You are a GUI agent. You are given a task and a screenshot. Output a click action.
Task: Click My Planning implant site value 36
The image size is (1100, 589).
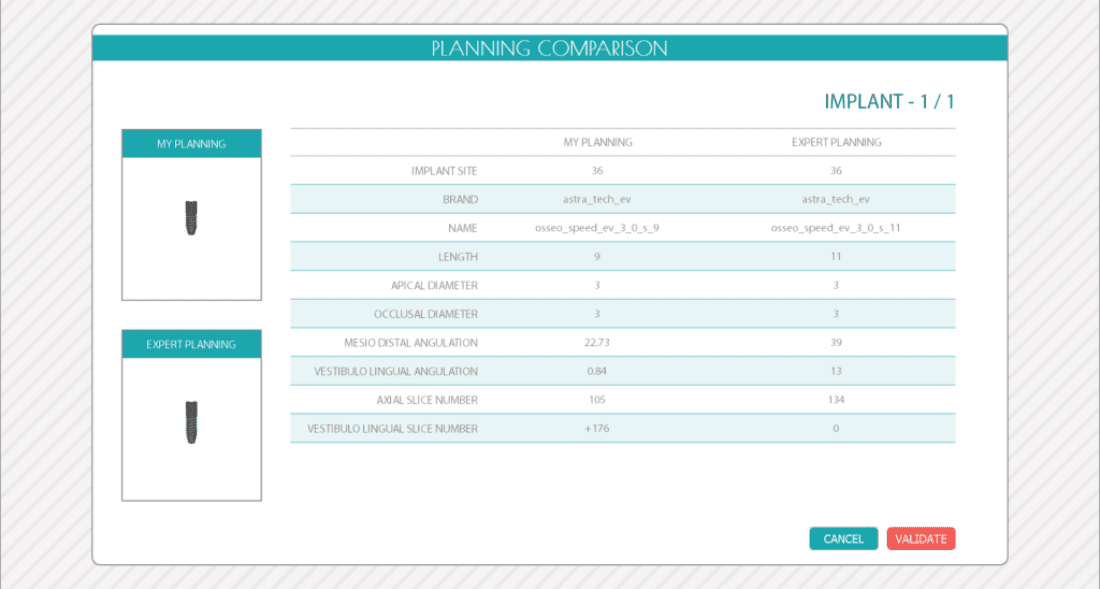tap(597, 171)
